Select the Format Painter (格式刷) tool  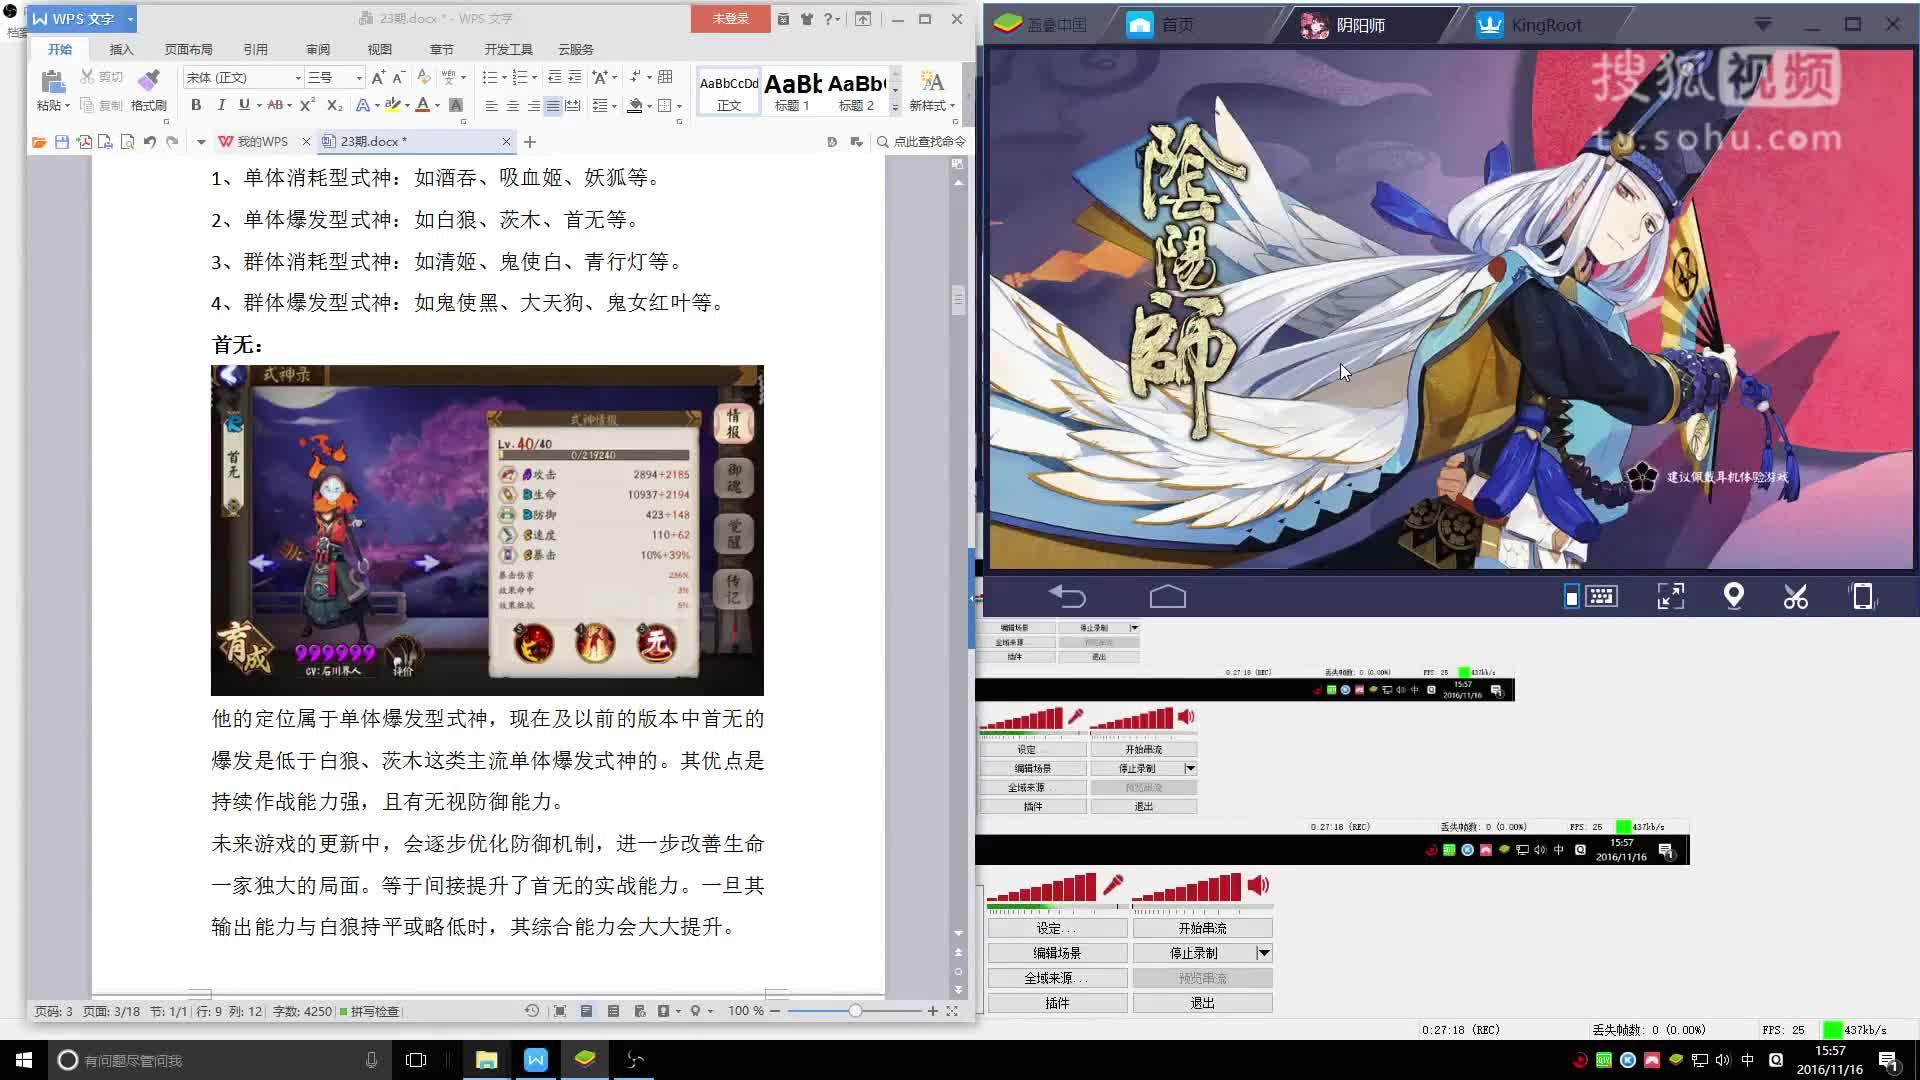(148, 90)
